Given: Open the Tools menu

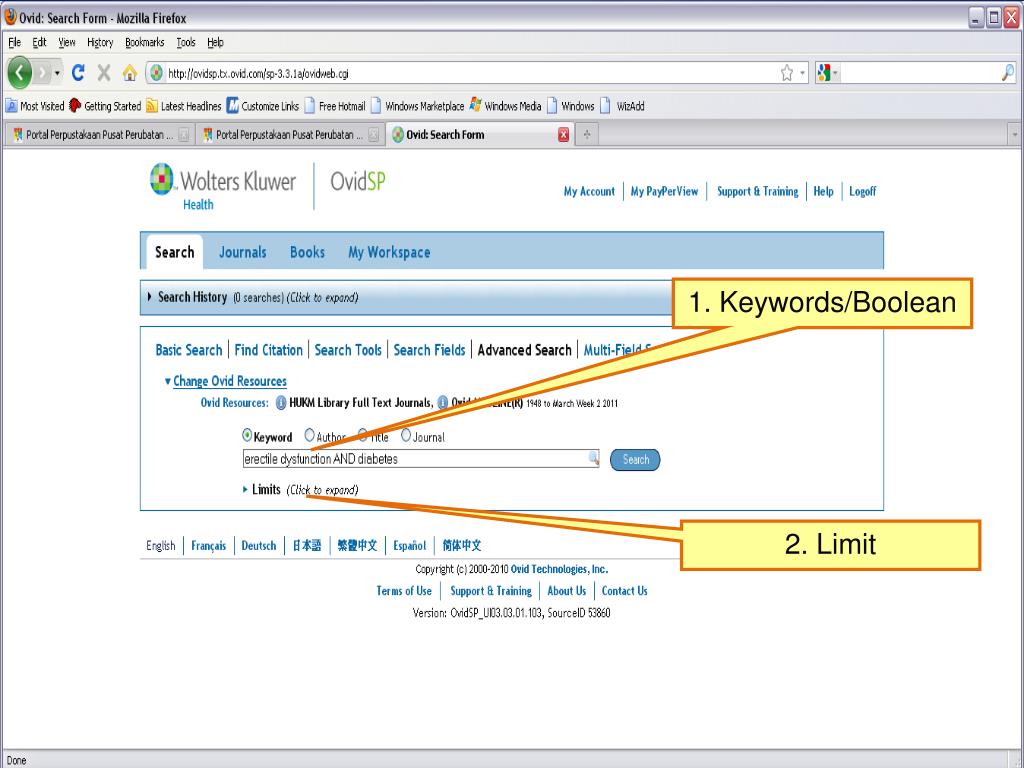Looking at the screenshot, I should point(185,42).
